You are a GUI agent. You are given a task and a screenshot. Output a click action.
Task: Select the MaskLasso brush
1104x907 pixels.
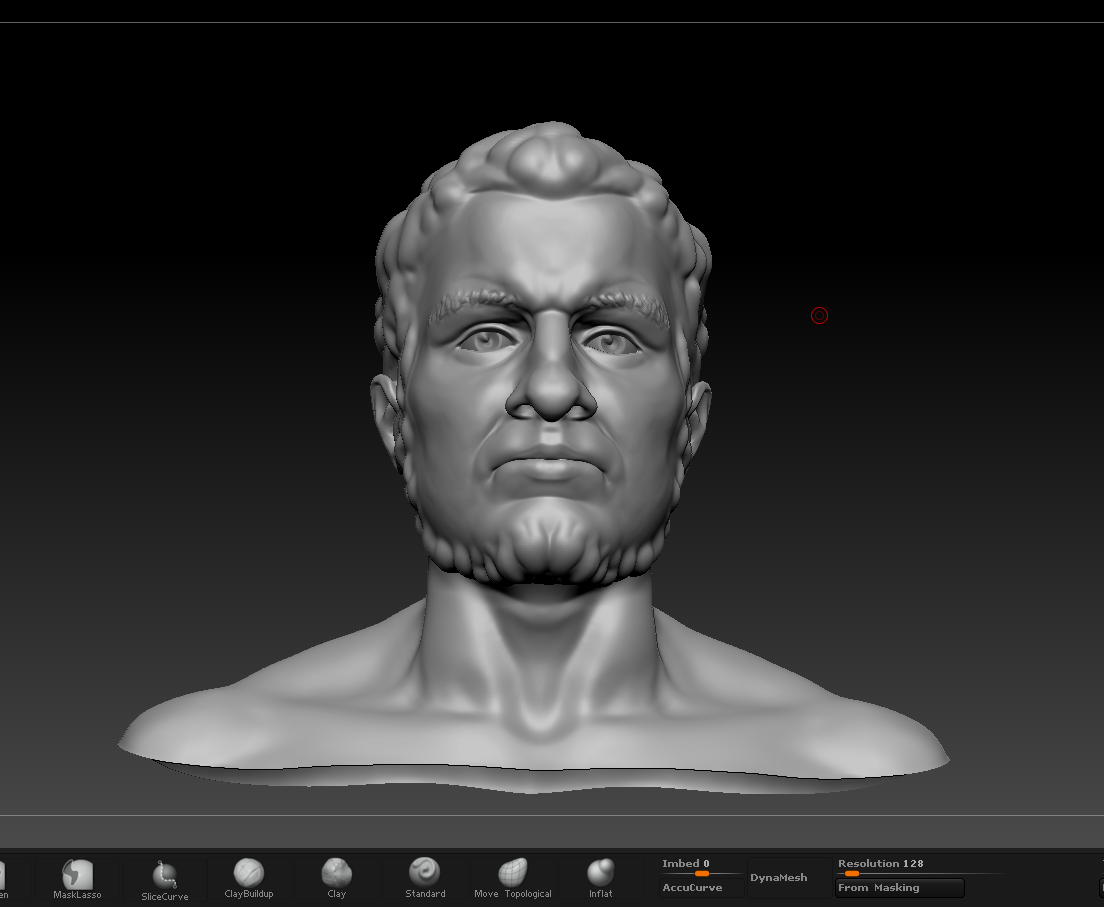click(x=77, y=877)
